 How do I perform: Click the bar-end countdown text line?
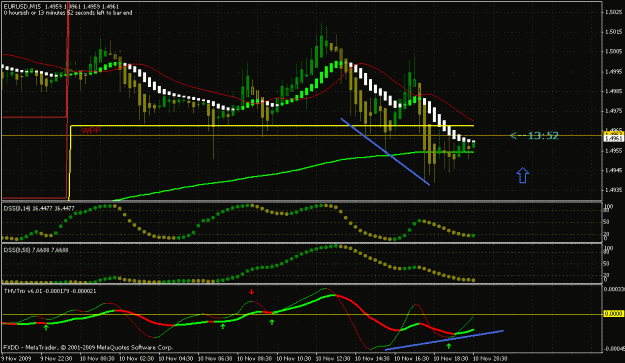click(68, 13)
